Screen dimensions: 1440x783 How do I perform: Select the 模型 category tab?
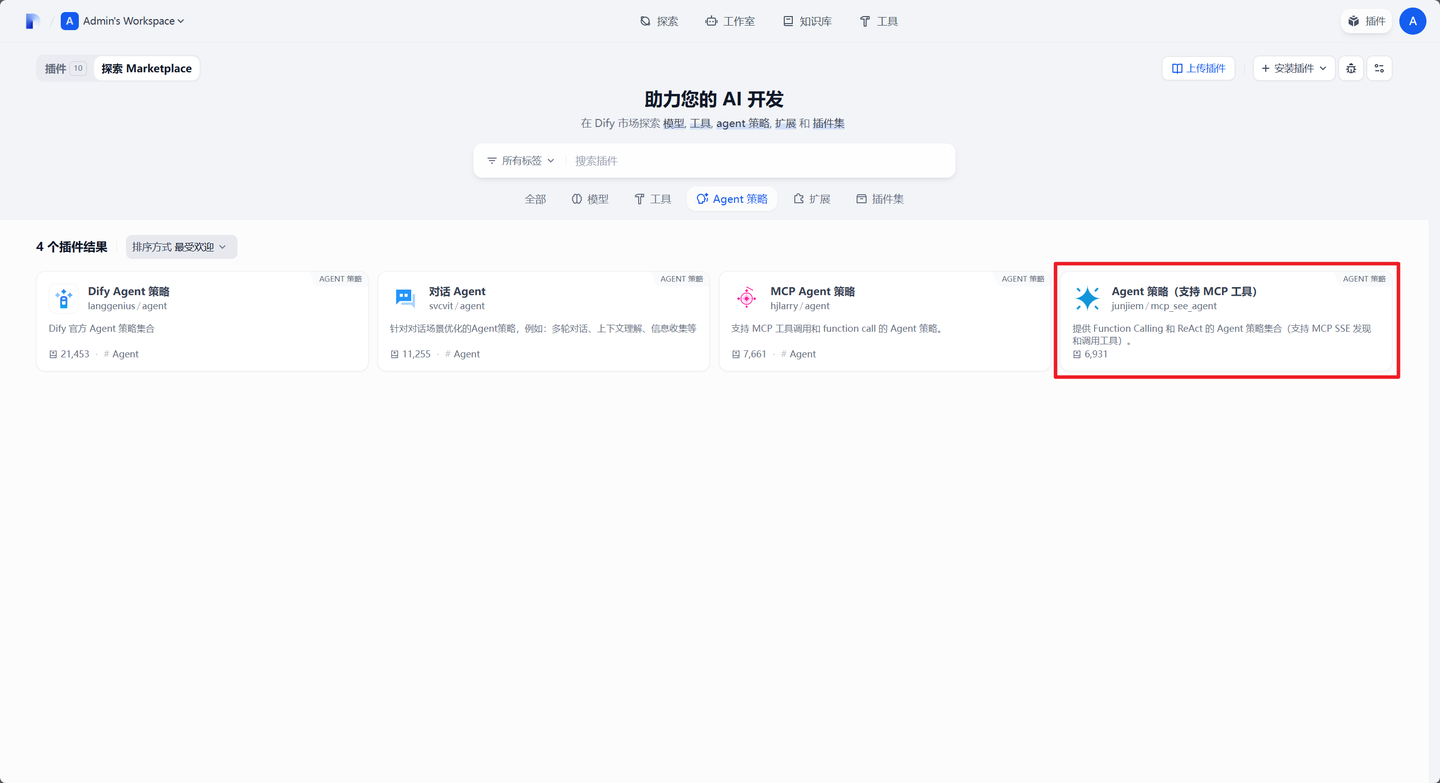click(x=590, y=199)
